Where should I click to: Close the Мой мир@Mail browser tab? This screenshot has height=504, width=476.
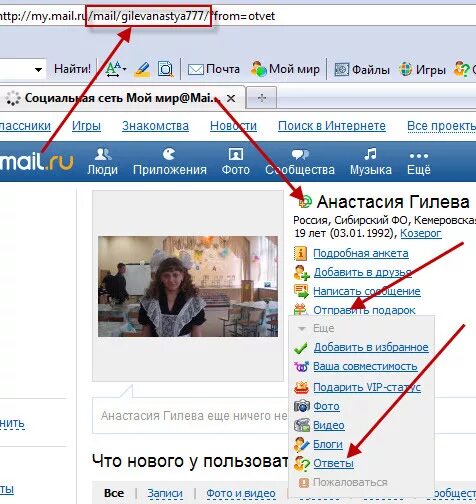pos(231,98)
